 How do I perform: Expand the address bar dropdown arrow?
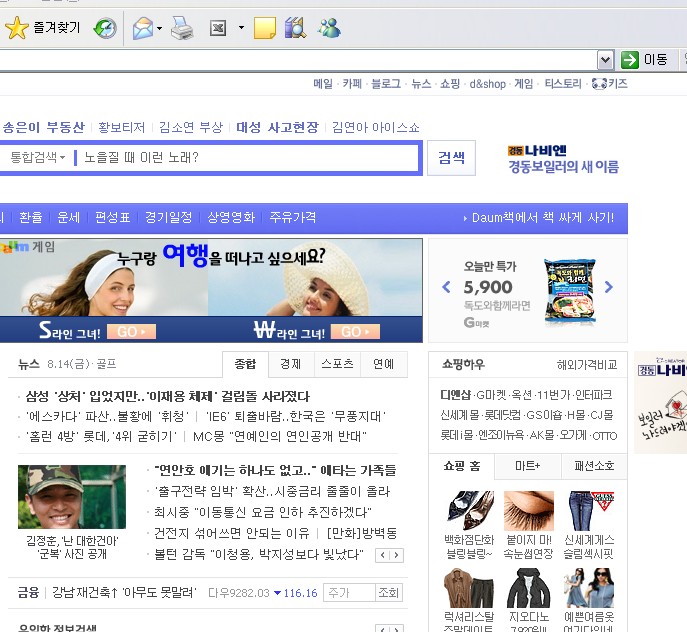[606, 60]
